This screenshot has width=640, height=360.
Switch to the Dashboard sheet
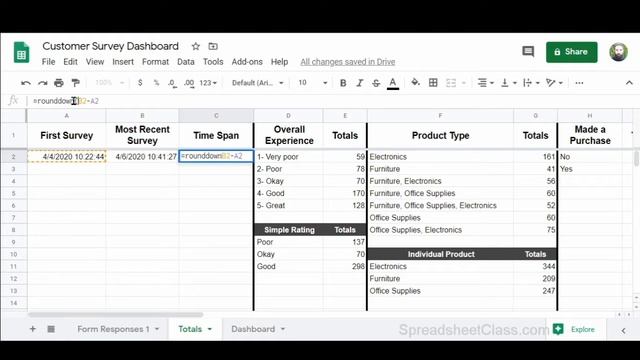tap(253, 329)
